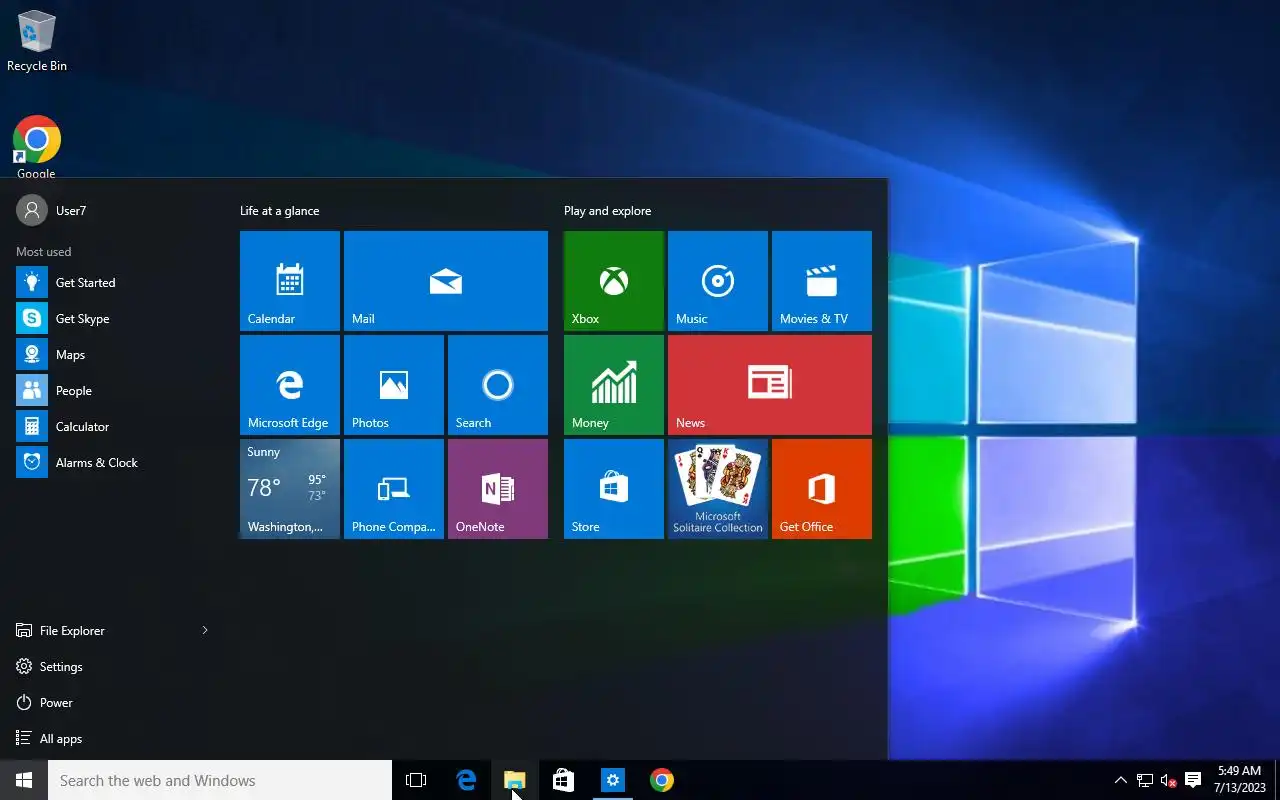Click the Play and explore group header

click(607, 211)
